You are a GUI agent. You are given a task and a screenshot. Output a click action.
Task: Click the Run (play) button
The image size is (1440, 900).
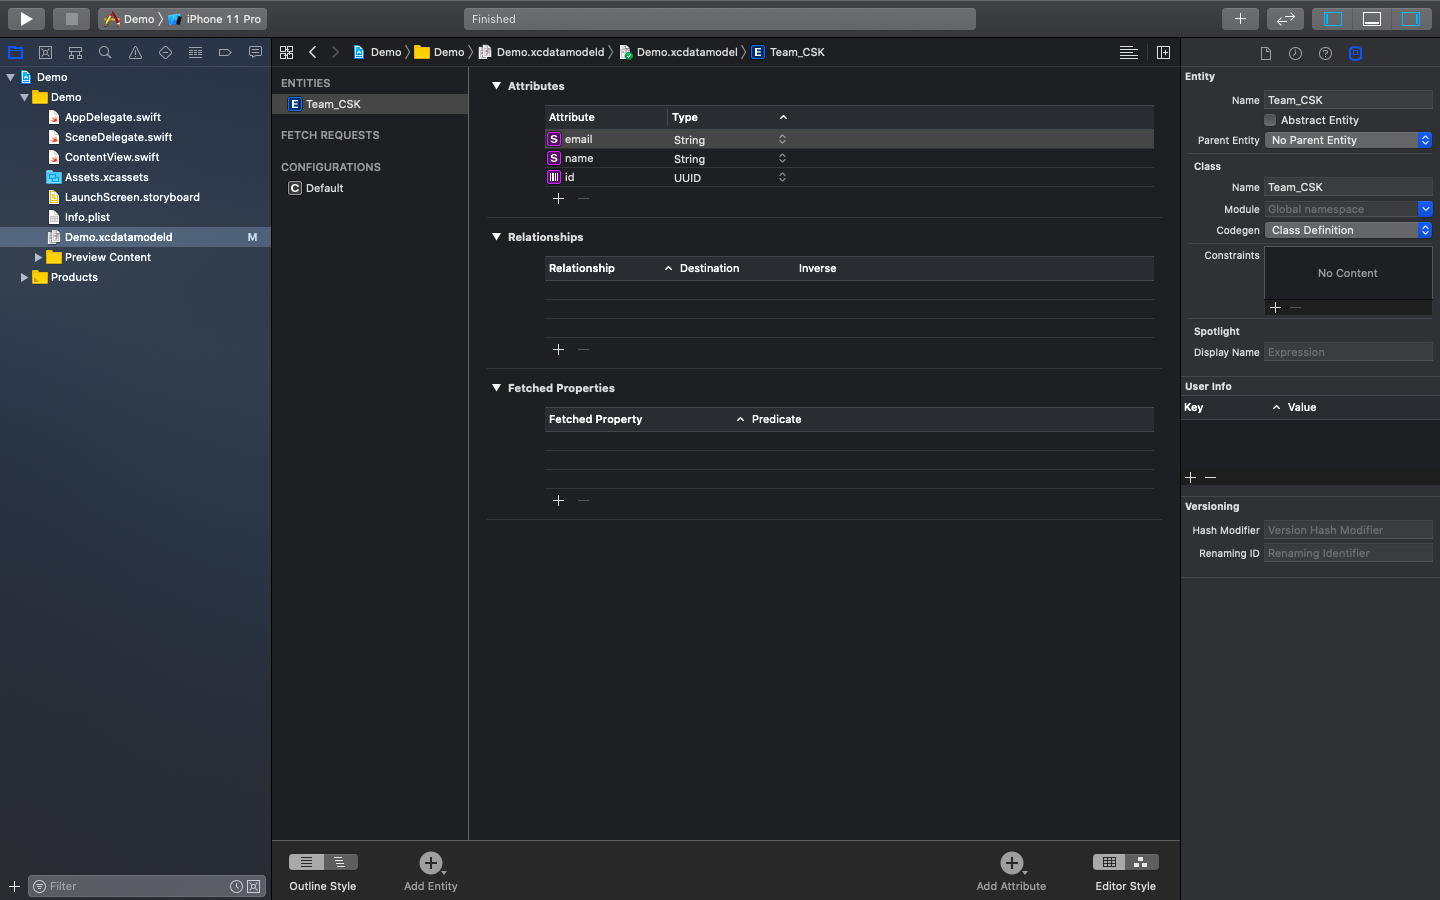[x=26, y=18]
